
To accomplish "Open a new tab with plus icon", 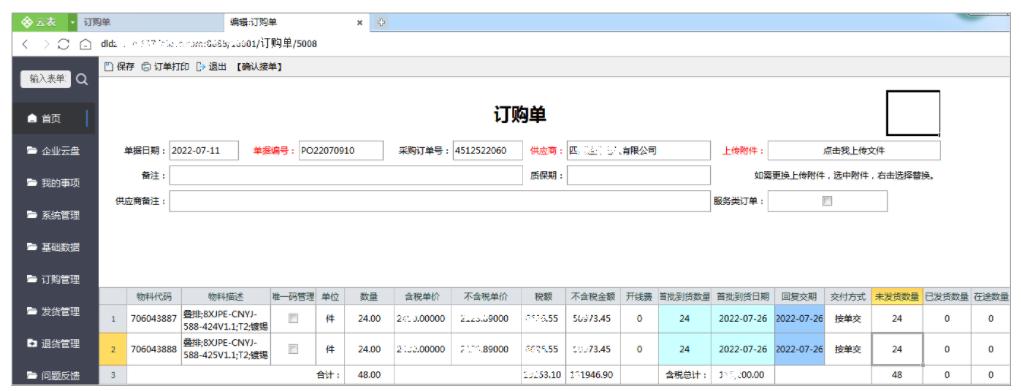I will pyautogui.click(x=381, y=22).
